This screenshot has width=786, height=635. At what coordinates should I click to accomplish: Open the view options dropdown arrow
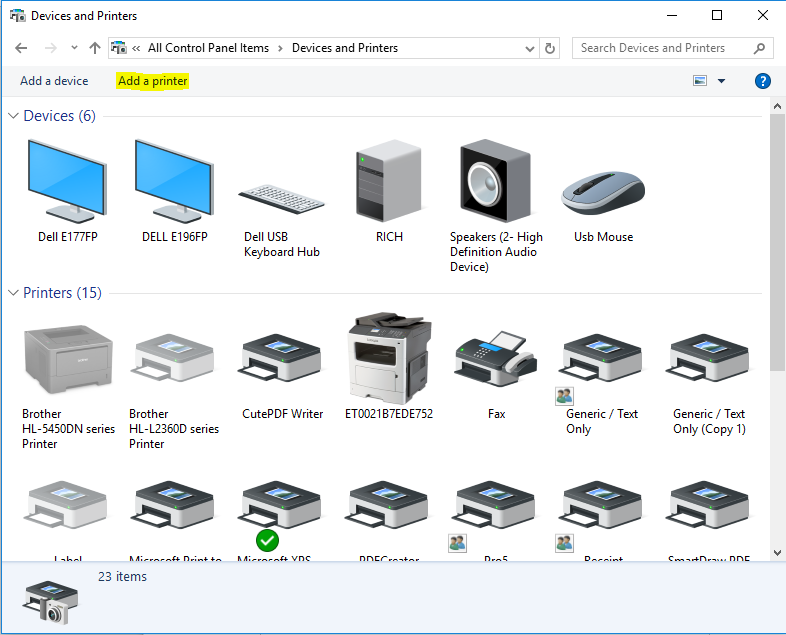coord(721,81)
